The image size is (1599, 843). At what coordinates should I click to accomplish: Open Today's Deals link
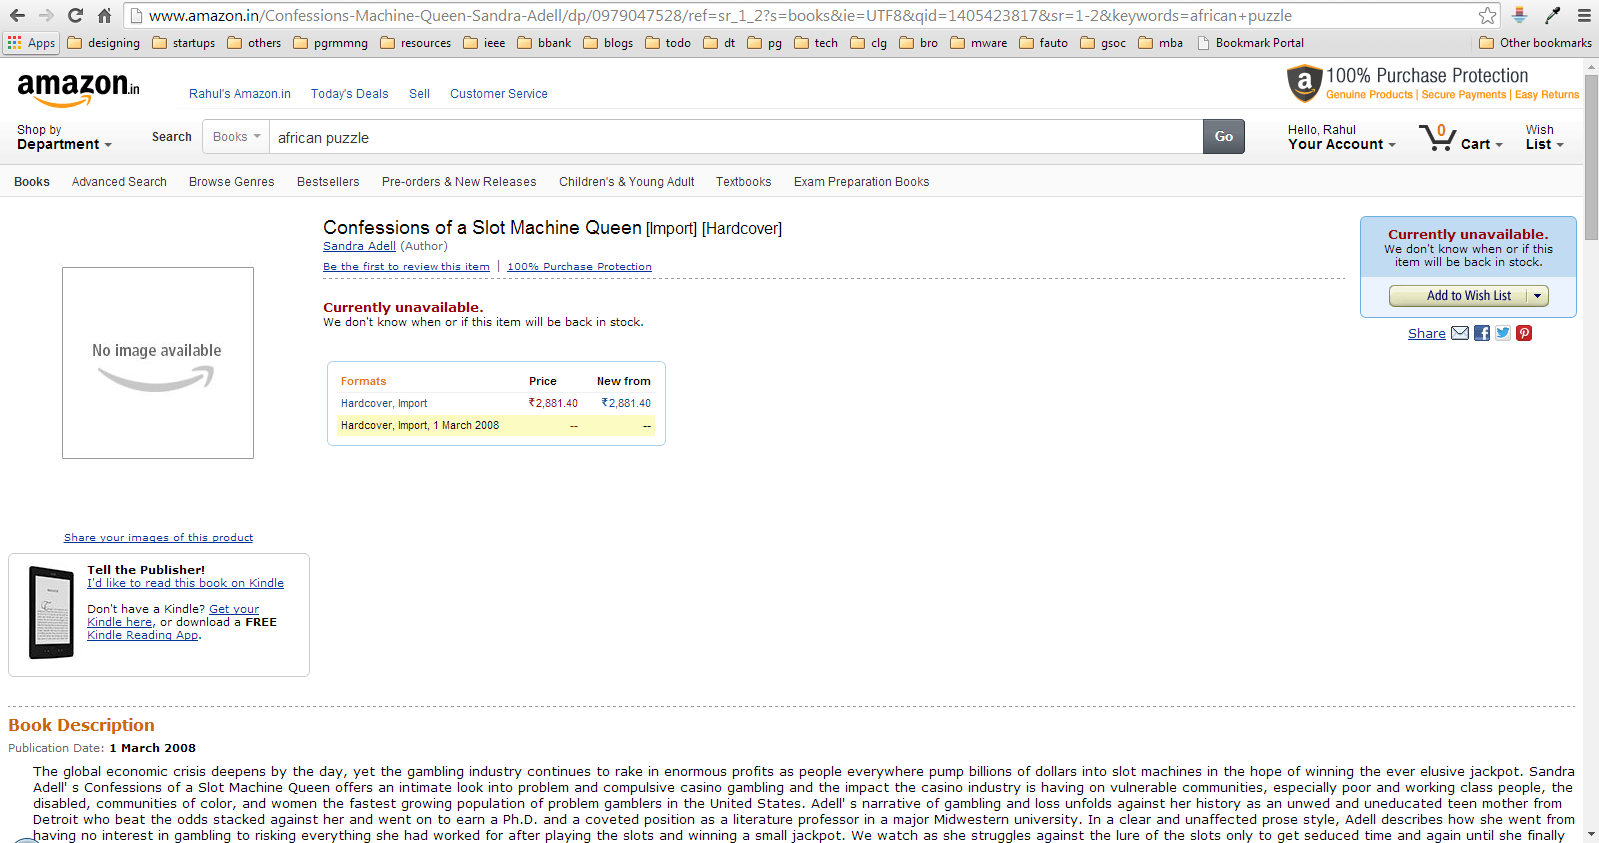[x=349, y=94]
